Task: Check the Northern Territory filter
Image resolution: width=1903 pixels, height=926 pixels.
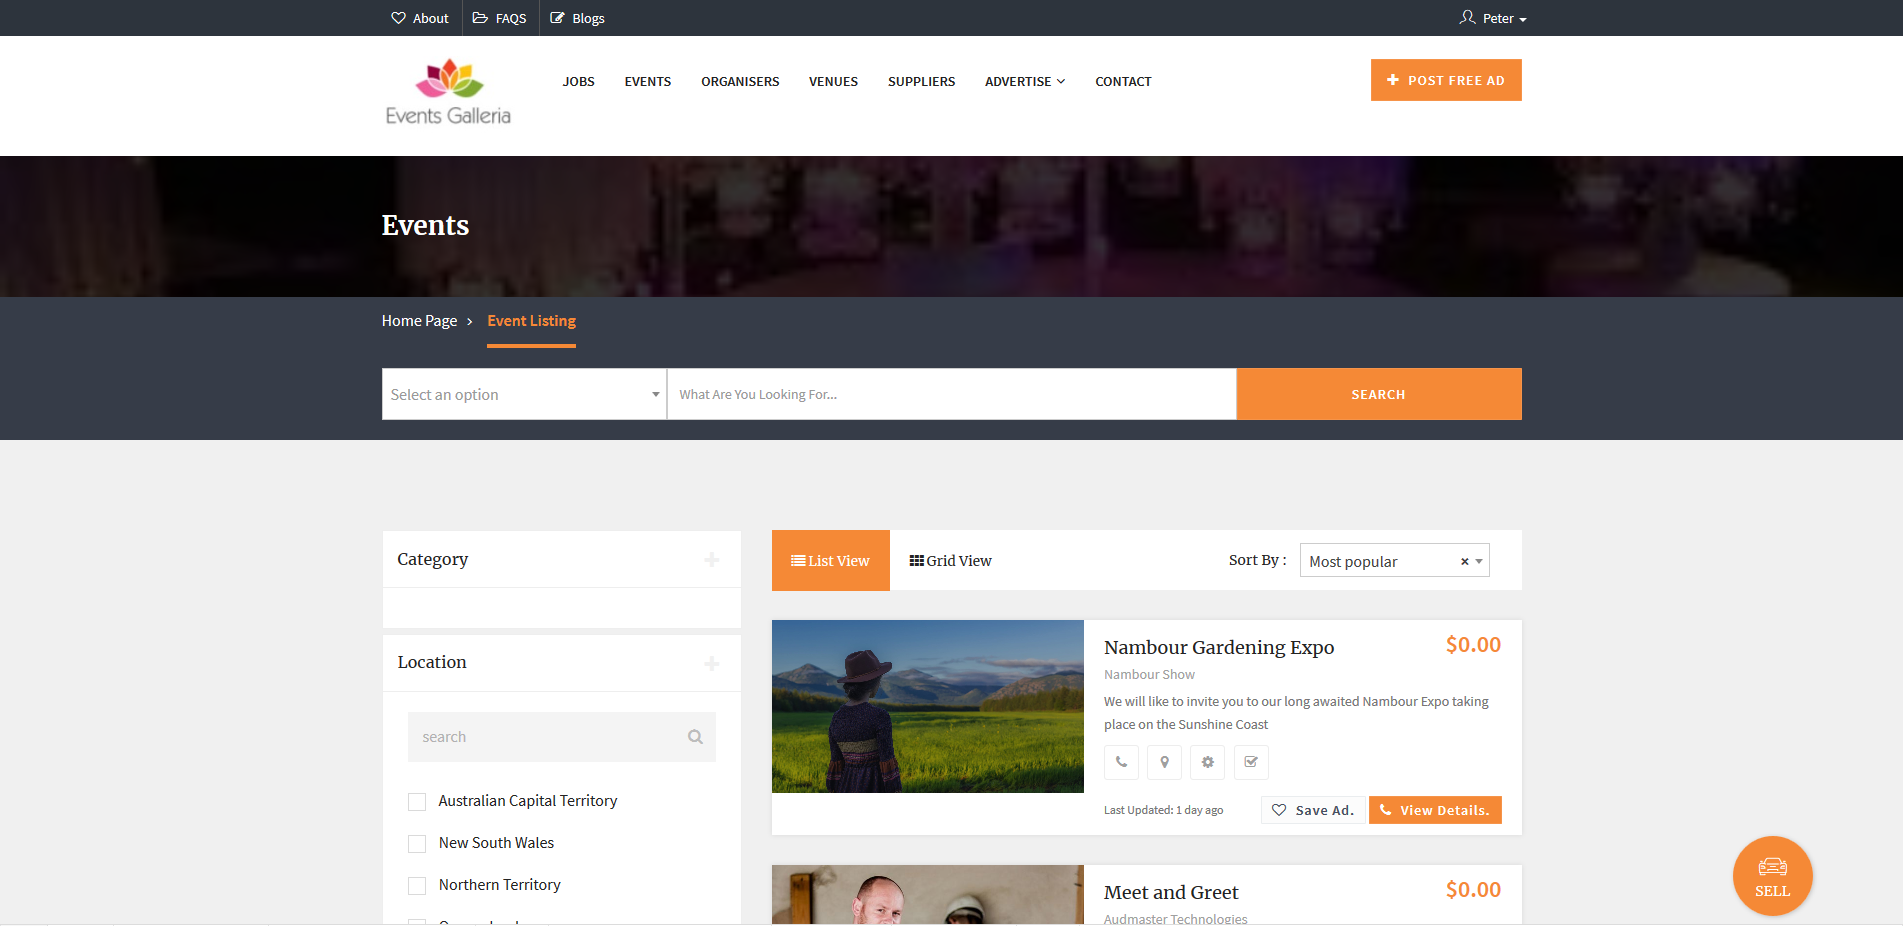Action: (416, 885)
